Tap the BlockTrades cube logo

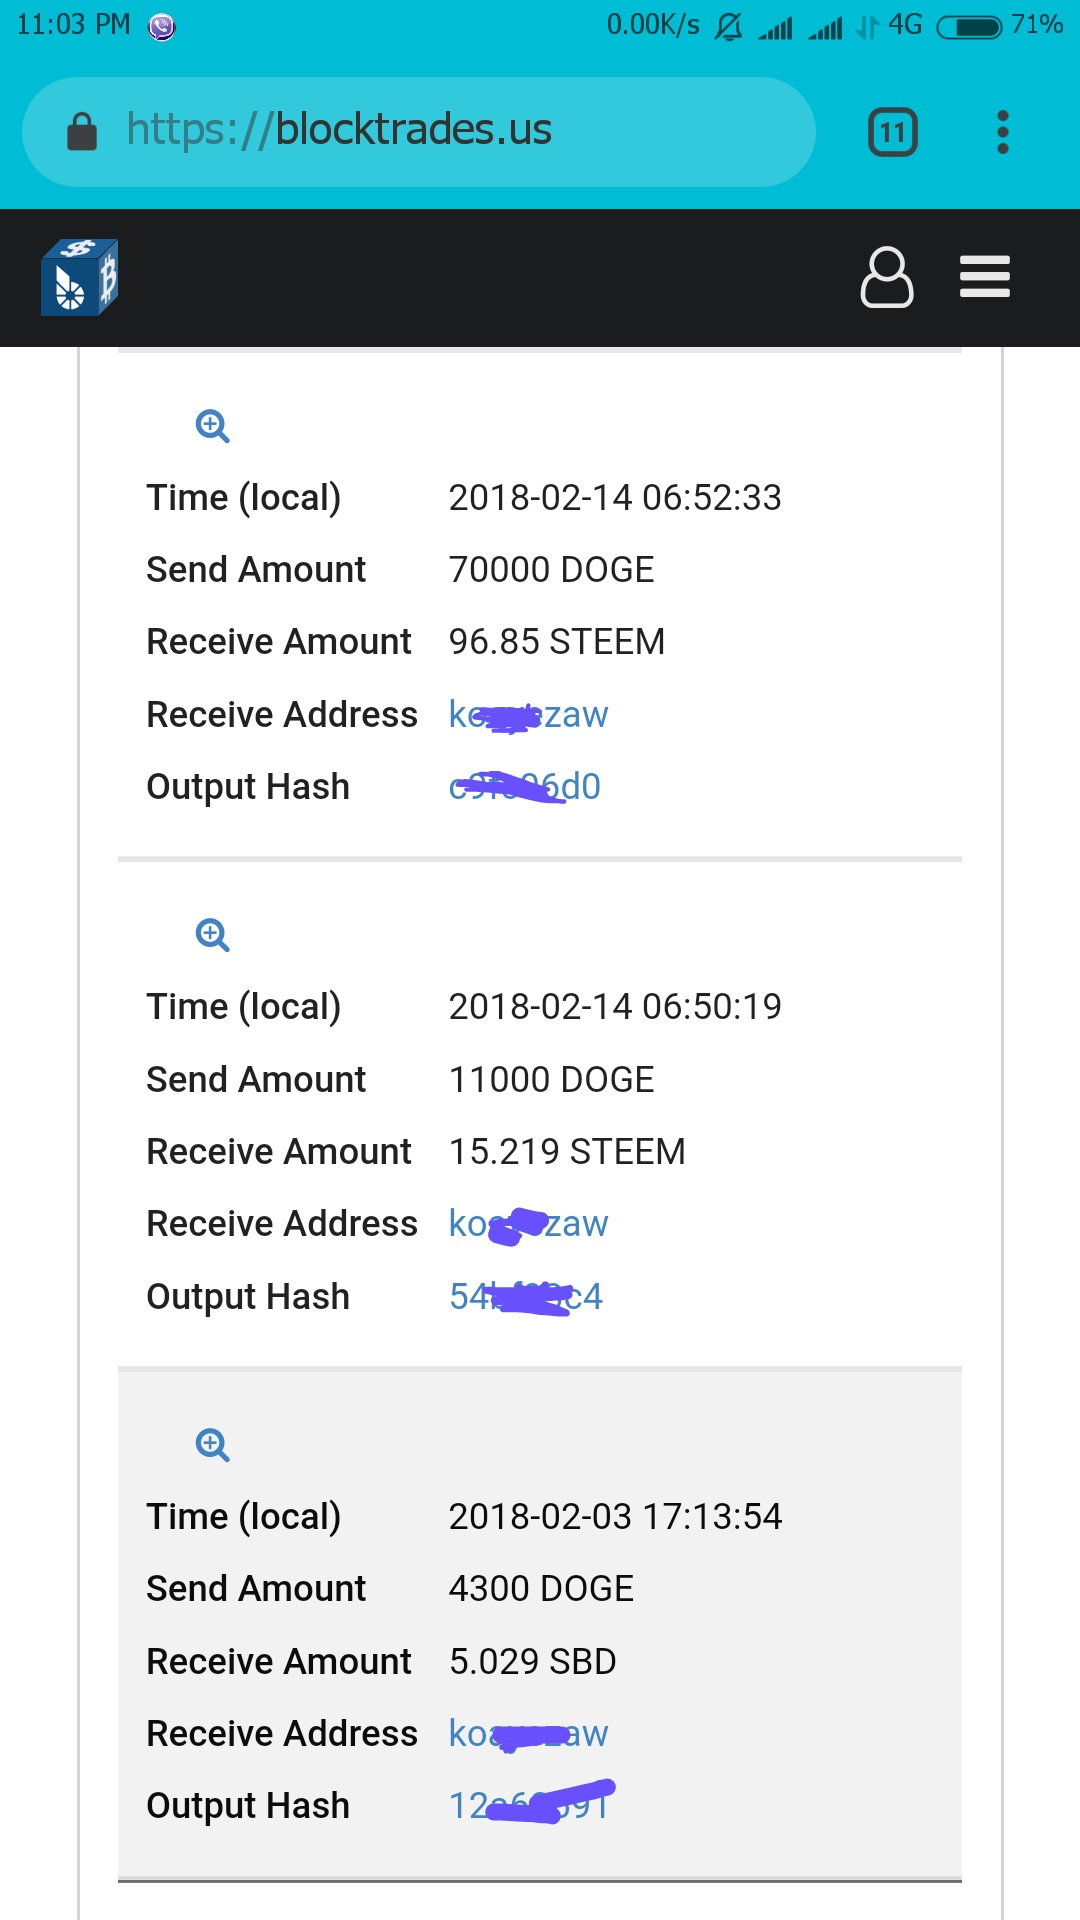tap(79, 277)
